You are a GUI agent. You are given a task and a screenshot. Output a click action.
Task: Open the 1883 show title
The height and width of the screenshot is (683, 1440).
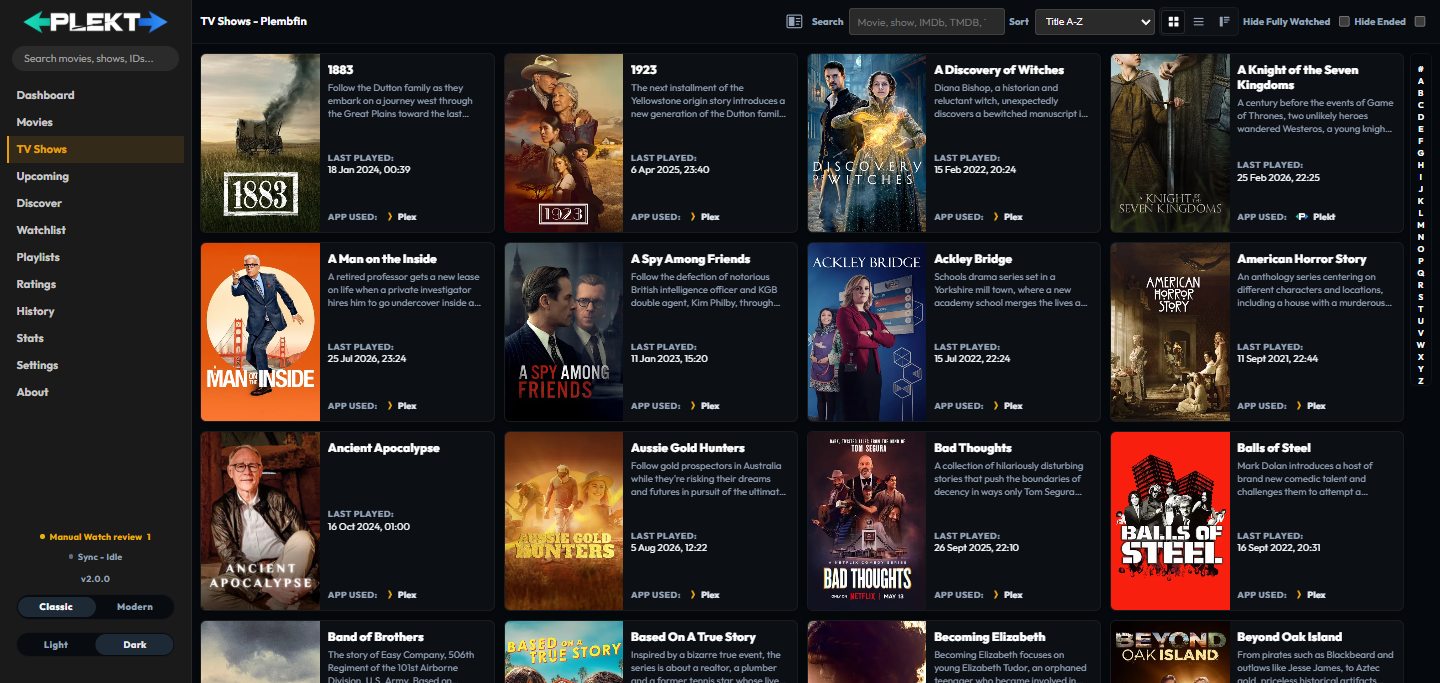point(340,70)
